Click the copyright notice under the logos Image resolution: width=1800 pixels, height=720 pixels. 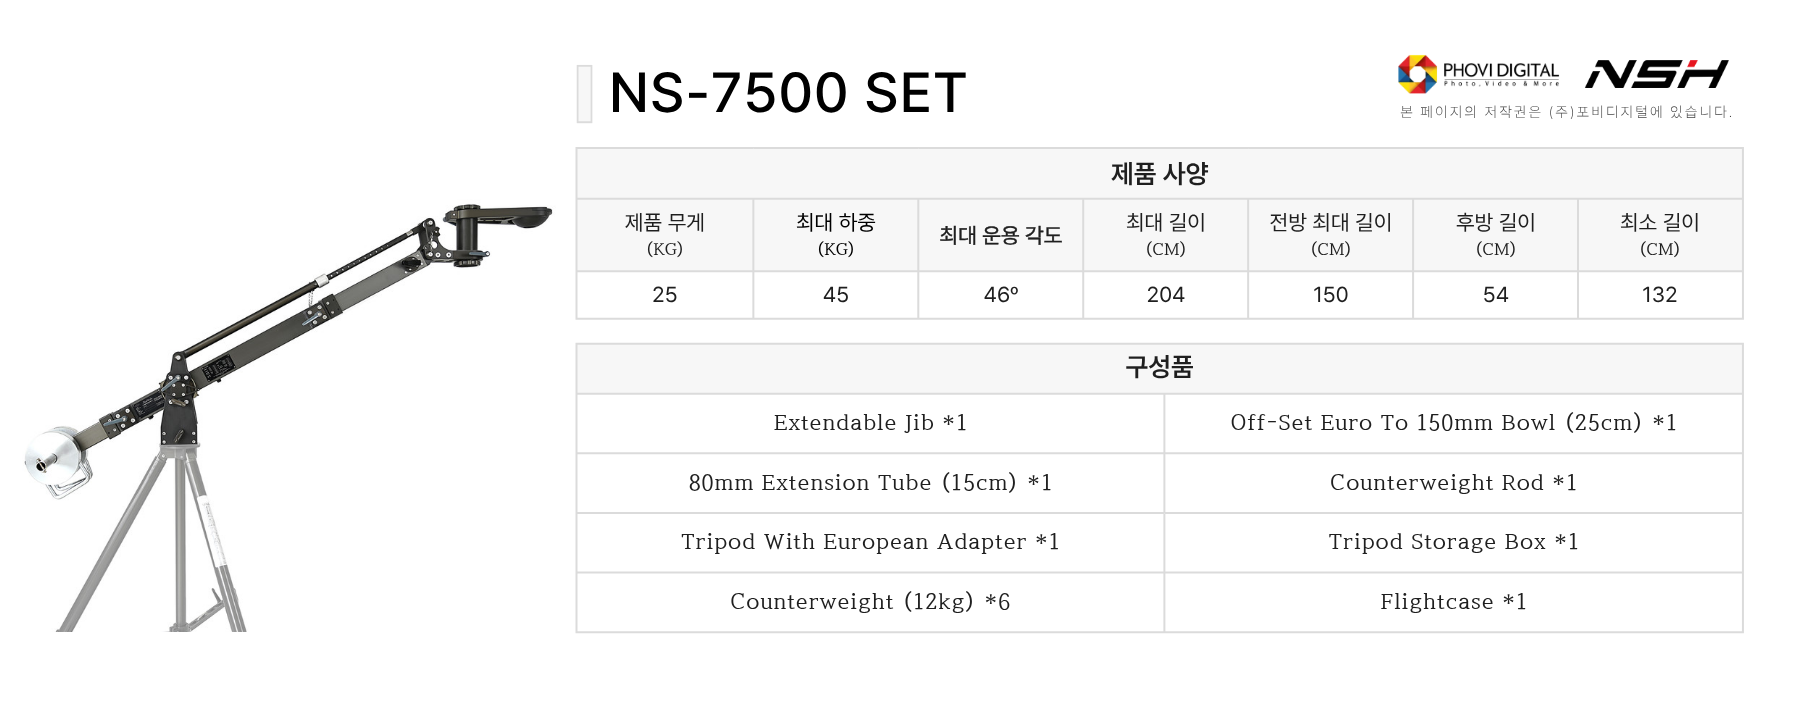(x=1565, y=112)
